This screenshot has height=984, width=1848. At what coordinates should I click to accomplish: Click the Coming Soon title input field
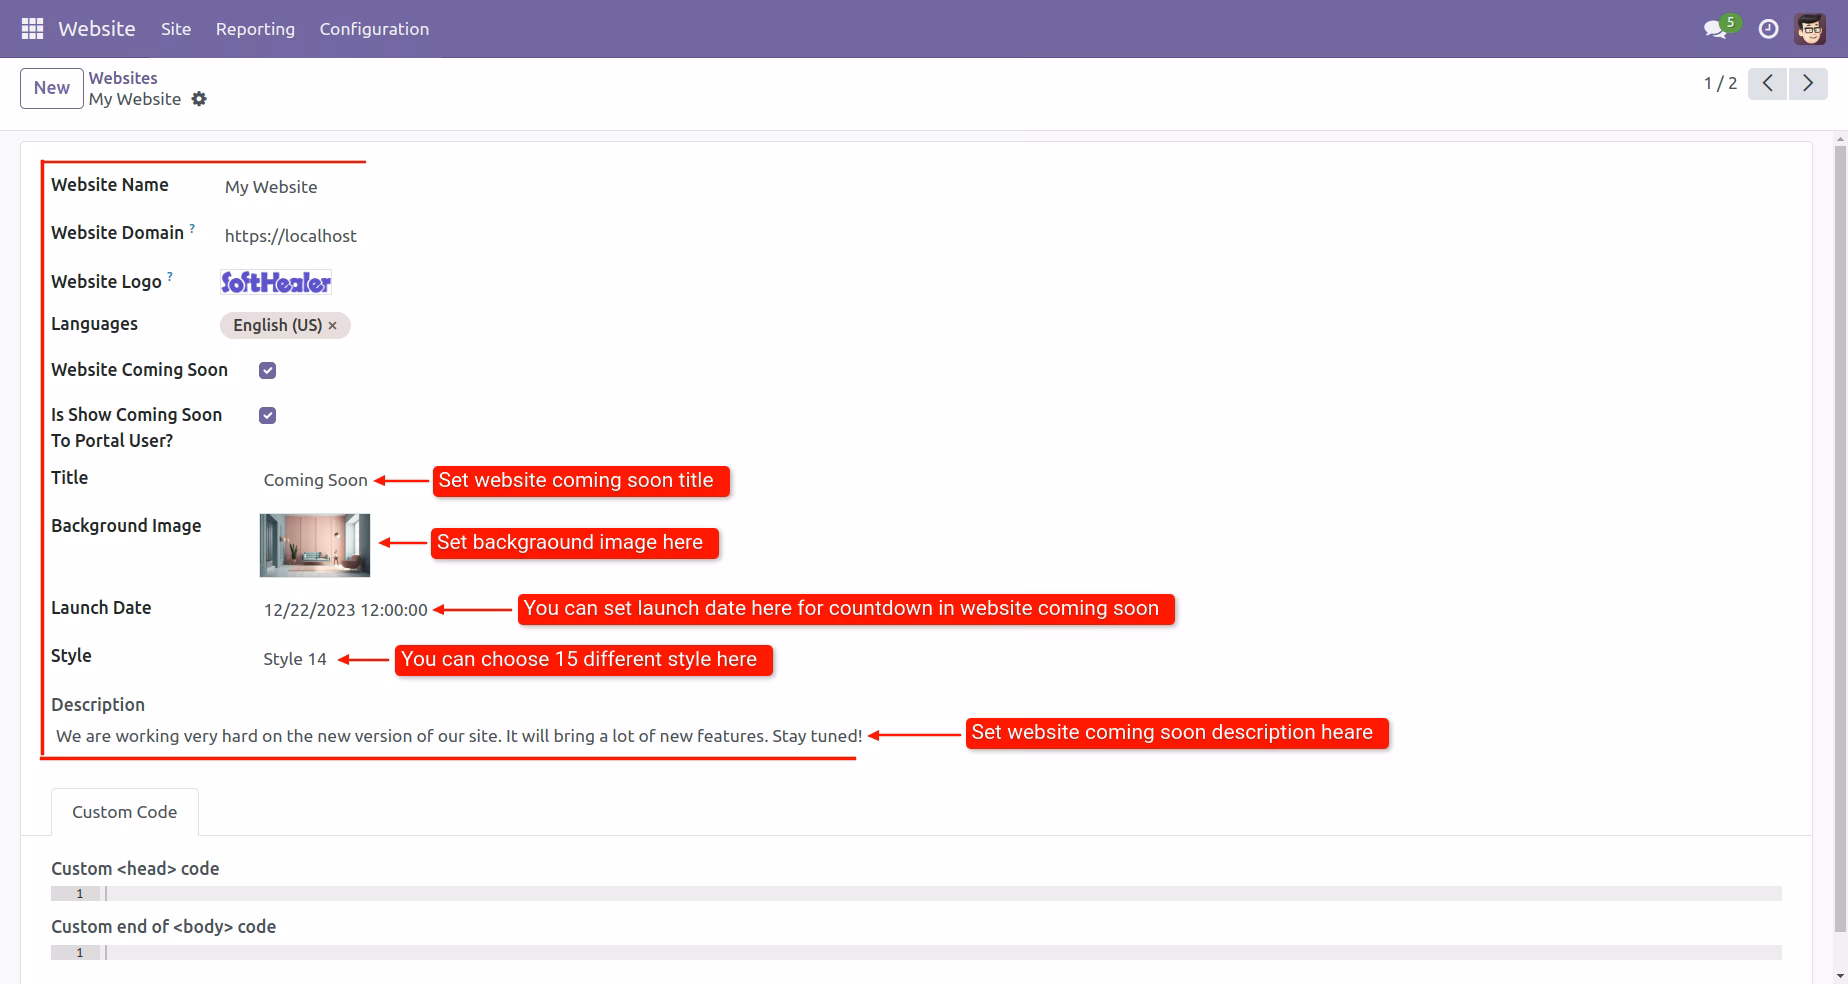tap(315, 480)
